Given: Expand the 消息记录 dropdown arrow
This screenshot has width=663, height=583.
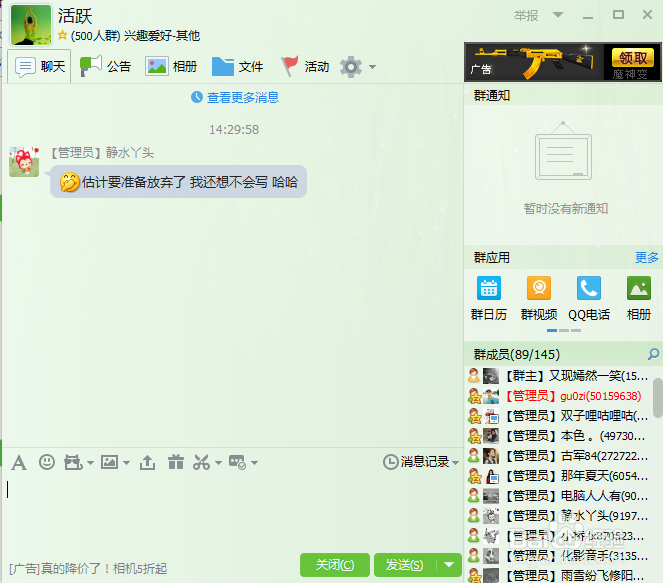Looking at the screenshot, I should click(x=455, y=463).
